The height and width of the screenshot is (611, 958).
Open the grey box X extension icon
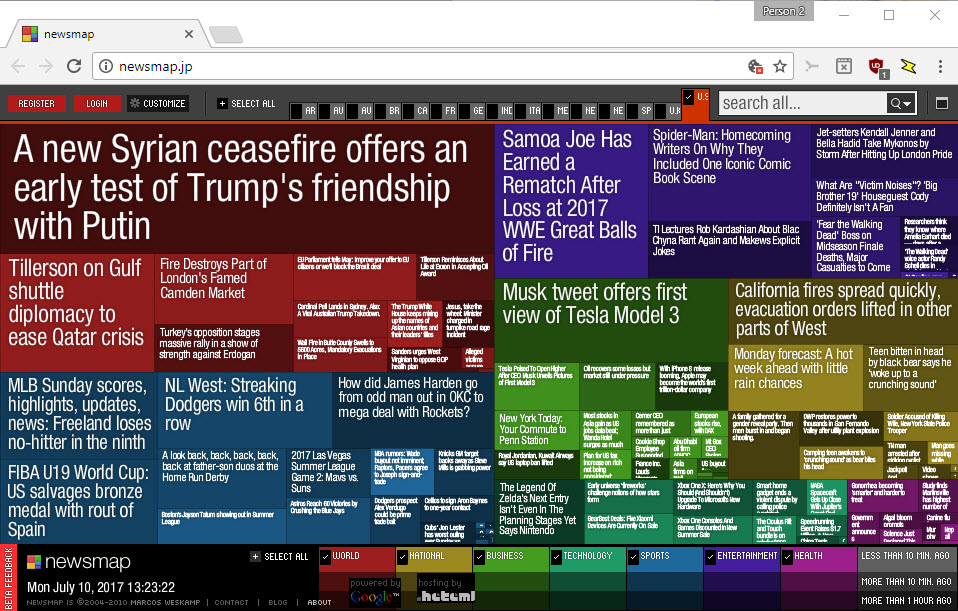pos(844,66)
